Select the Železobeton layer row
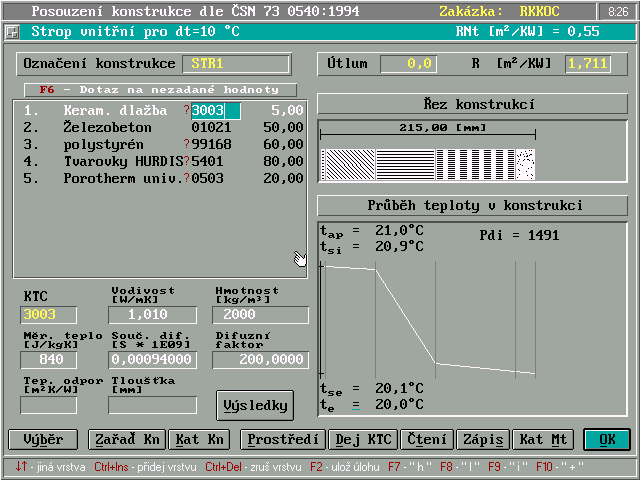Screen dimensions: 640x480 point(160,127)
